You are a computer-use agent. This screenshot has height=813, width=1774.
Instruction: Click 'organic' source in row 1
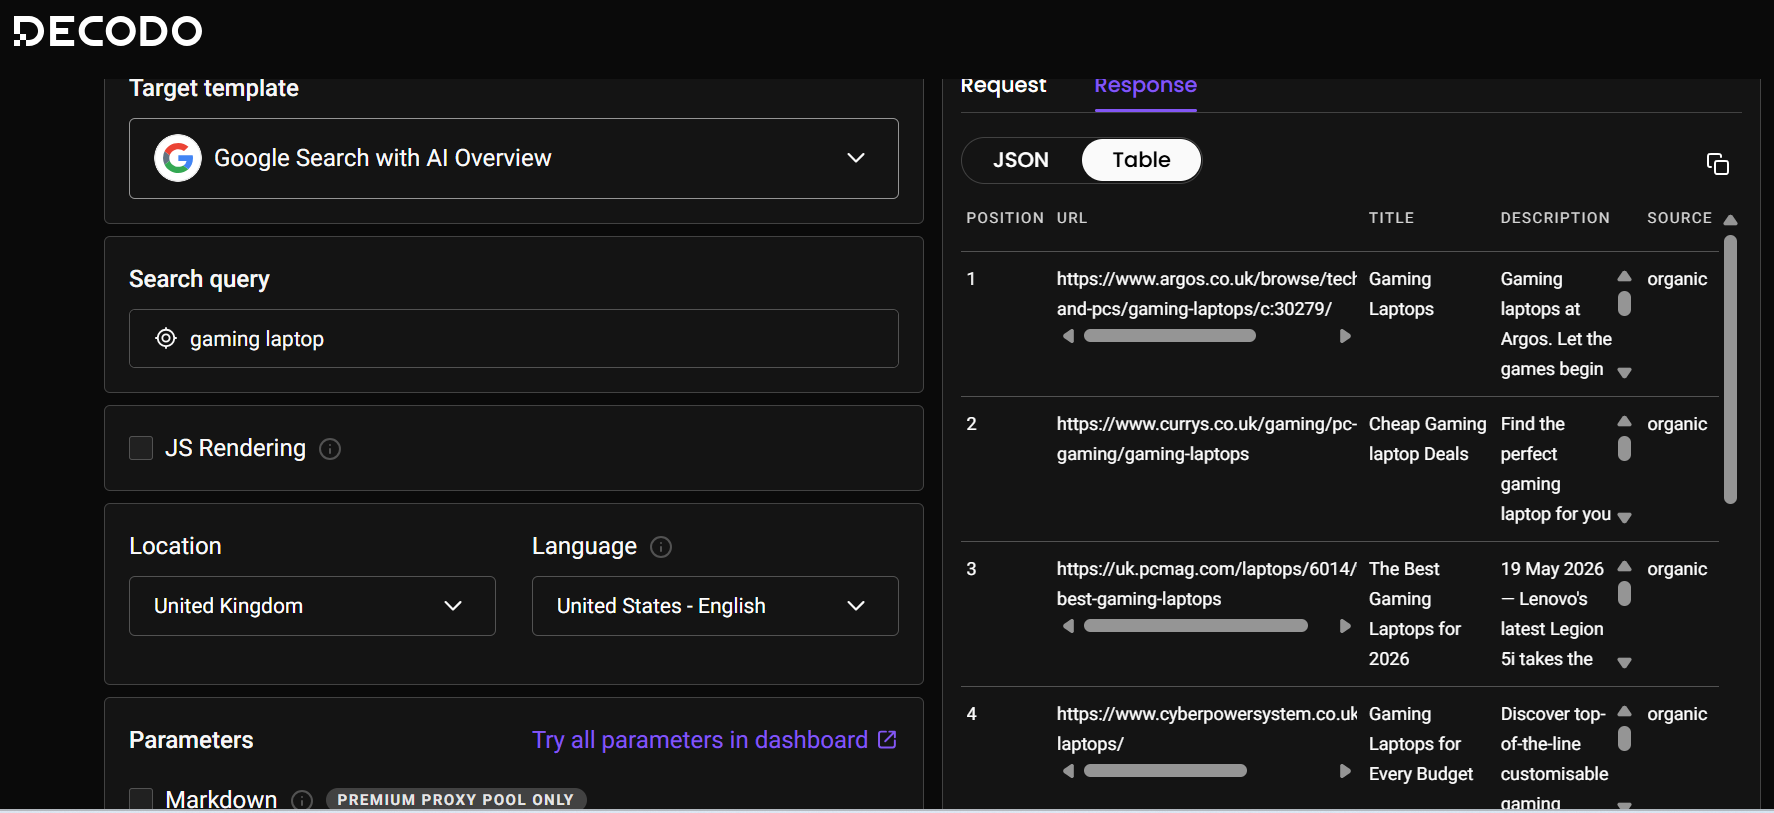[x=1677, y=279]
